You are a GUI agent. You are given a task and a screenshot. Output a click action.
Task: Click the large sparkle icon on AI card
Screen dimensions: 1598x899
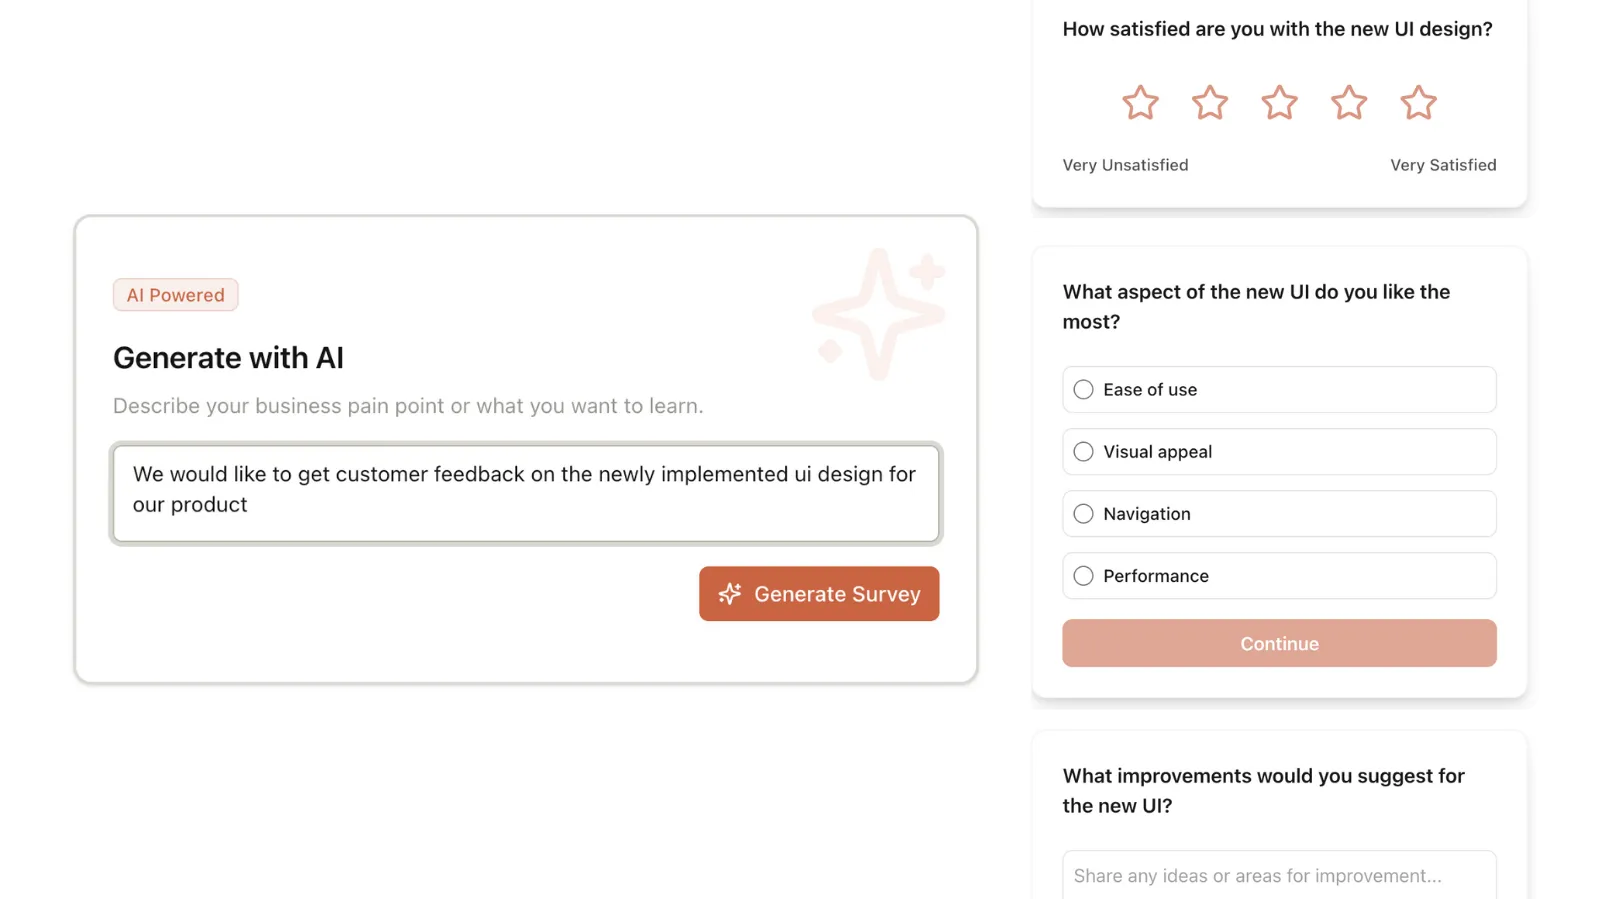pyautogui.click(x=878, y=314)
